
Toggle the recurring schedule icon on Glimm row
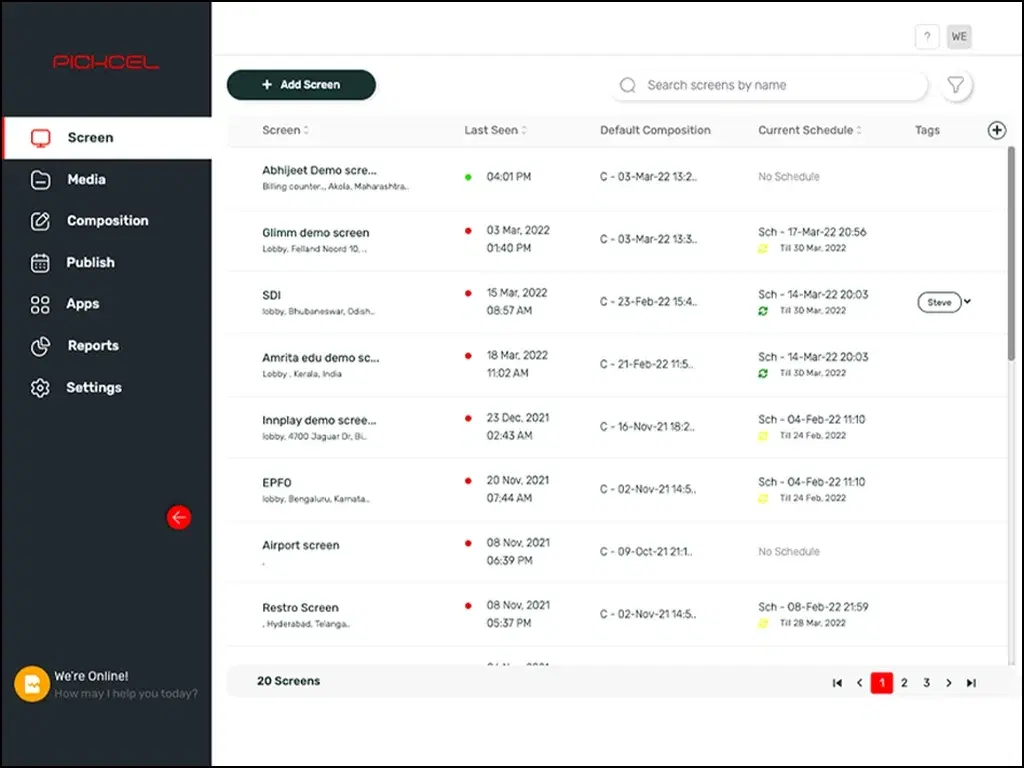pos(765,248)
